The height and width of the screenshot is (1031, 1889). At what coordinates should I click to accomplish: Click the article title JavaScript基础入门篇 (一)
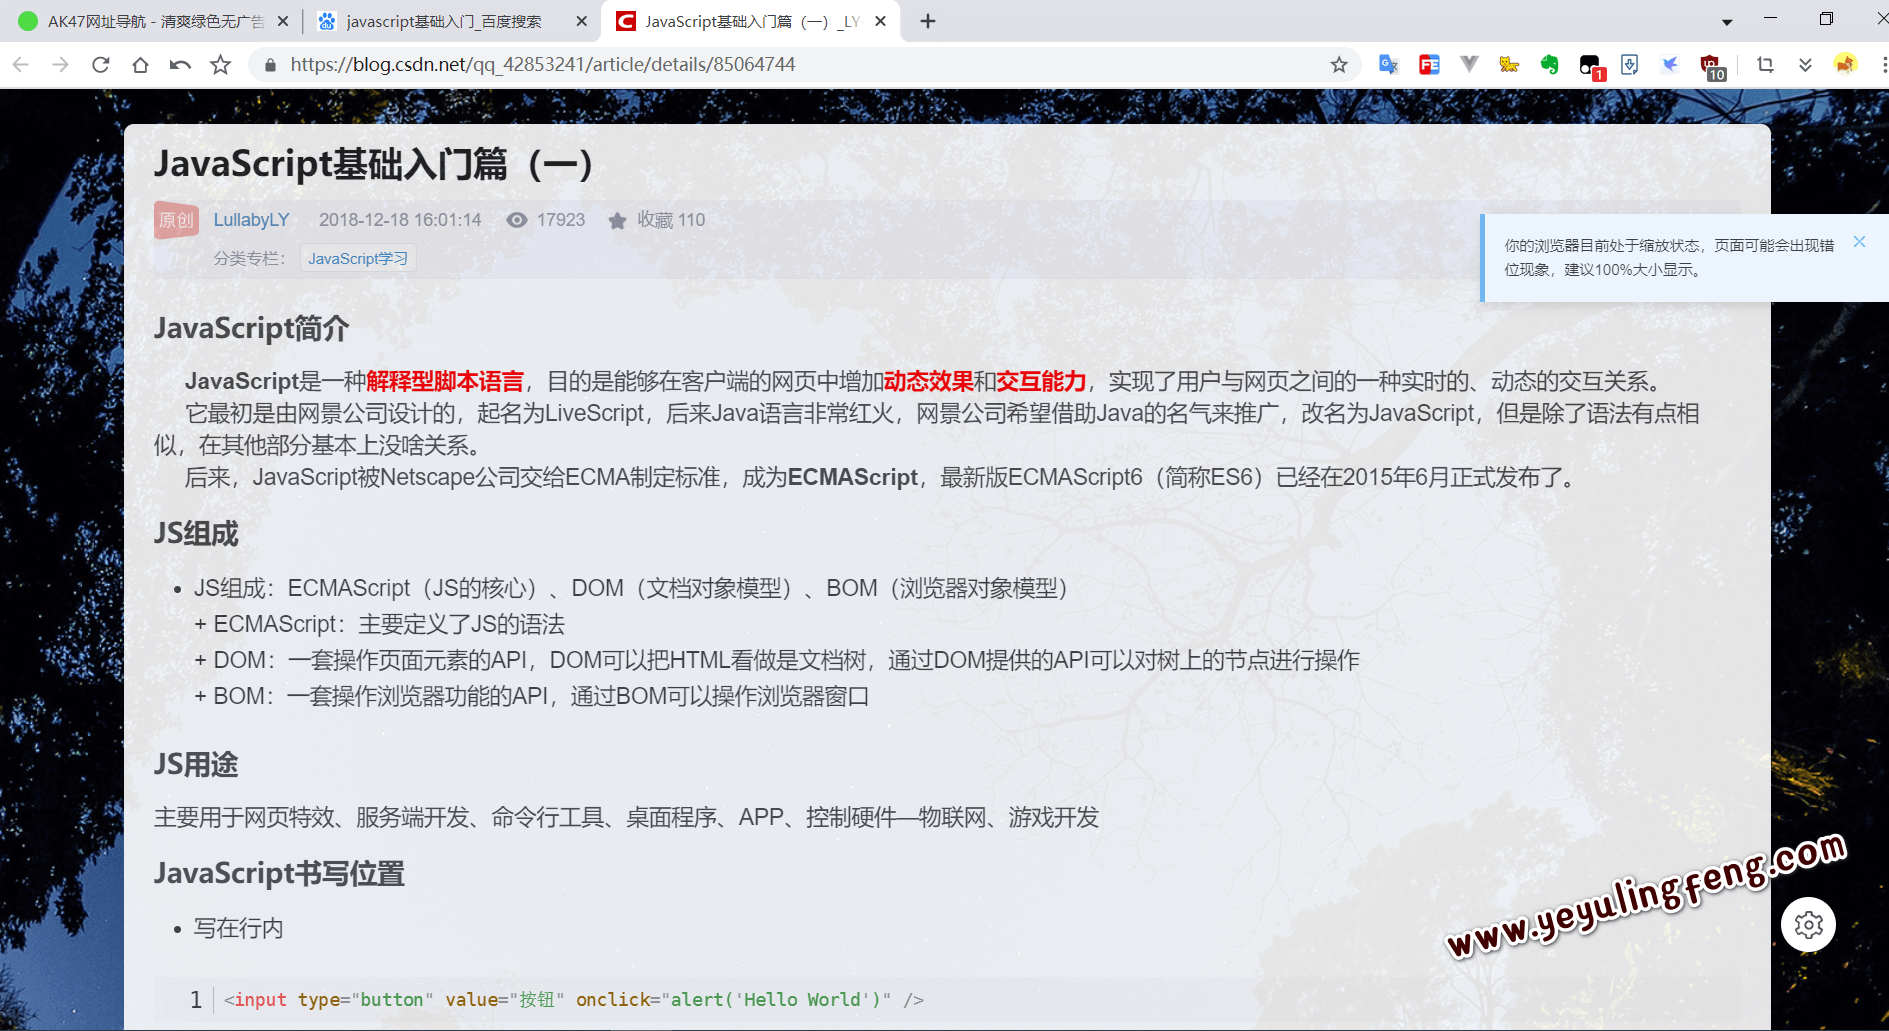point(374,164)
